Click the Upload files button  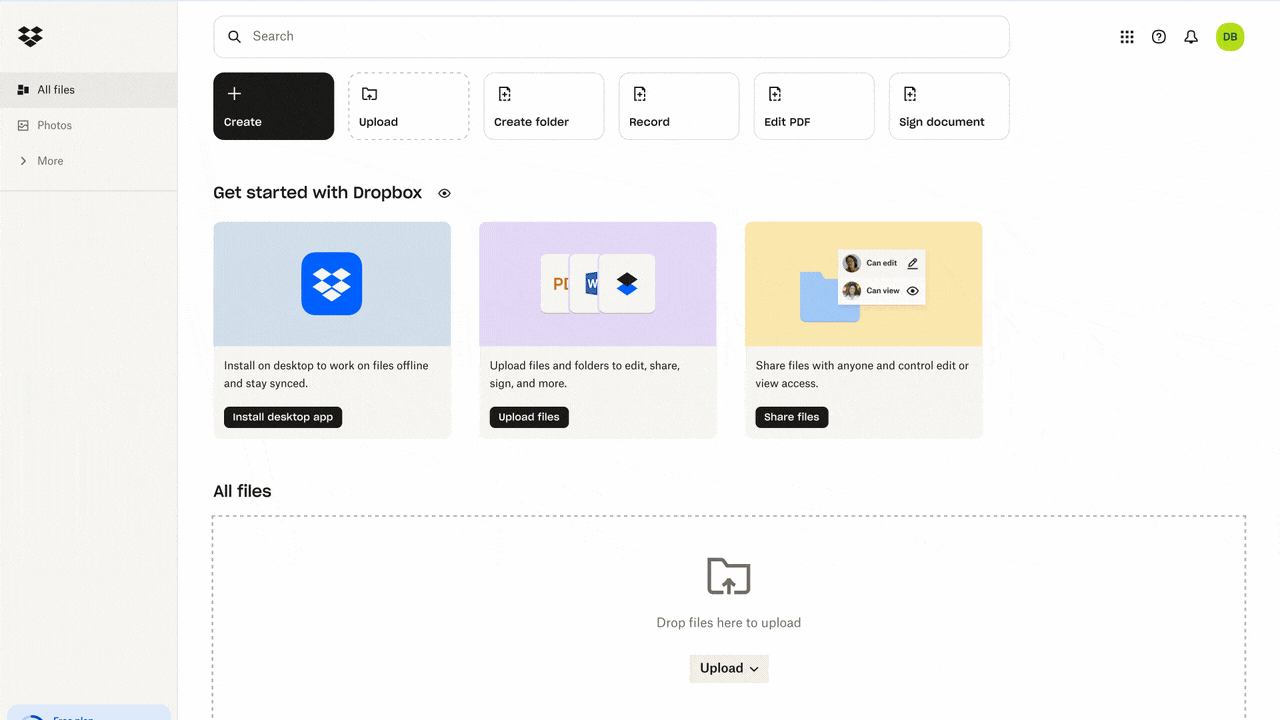click(x=529, y=417)
